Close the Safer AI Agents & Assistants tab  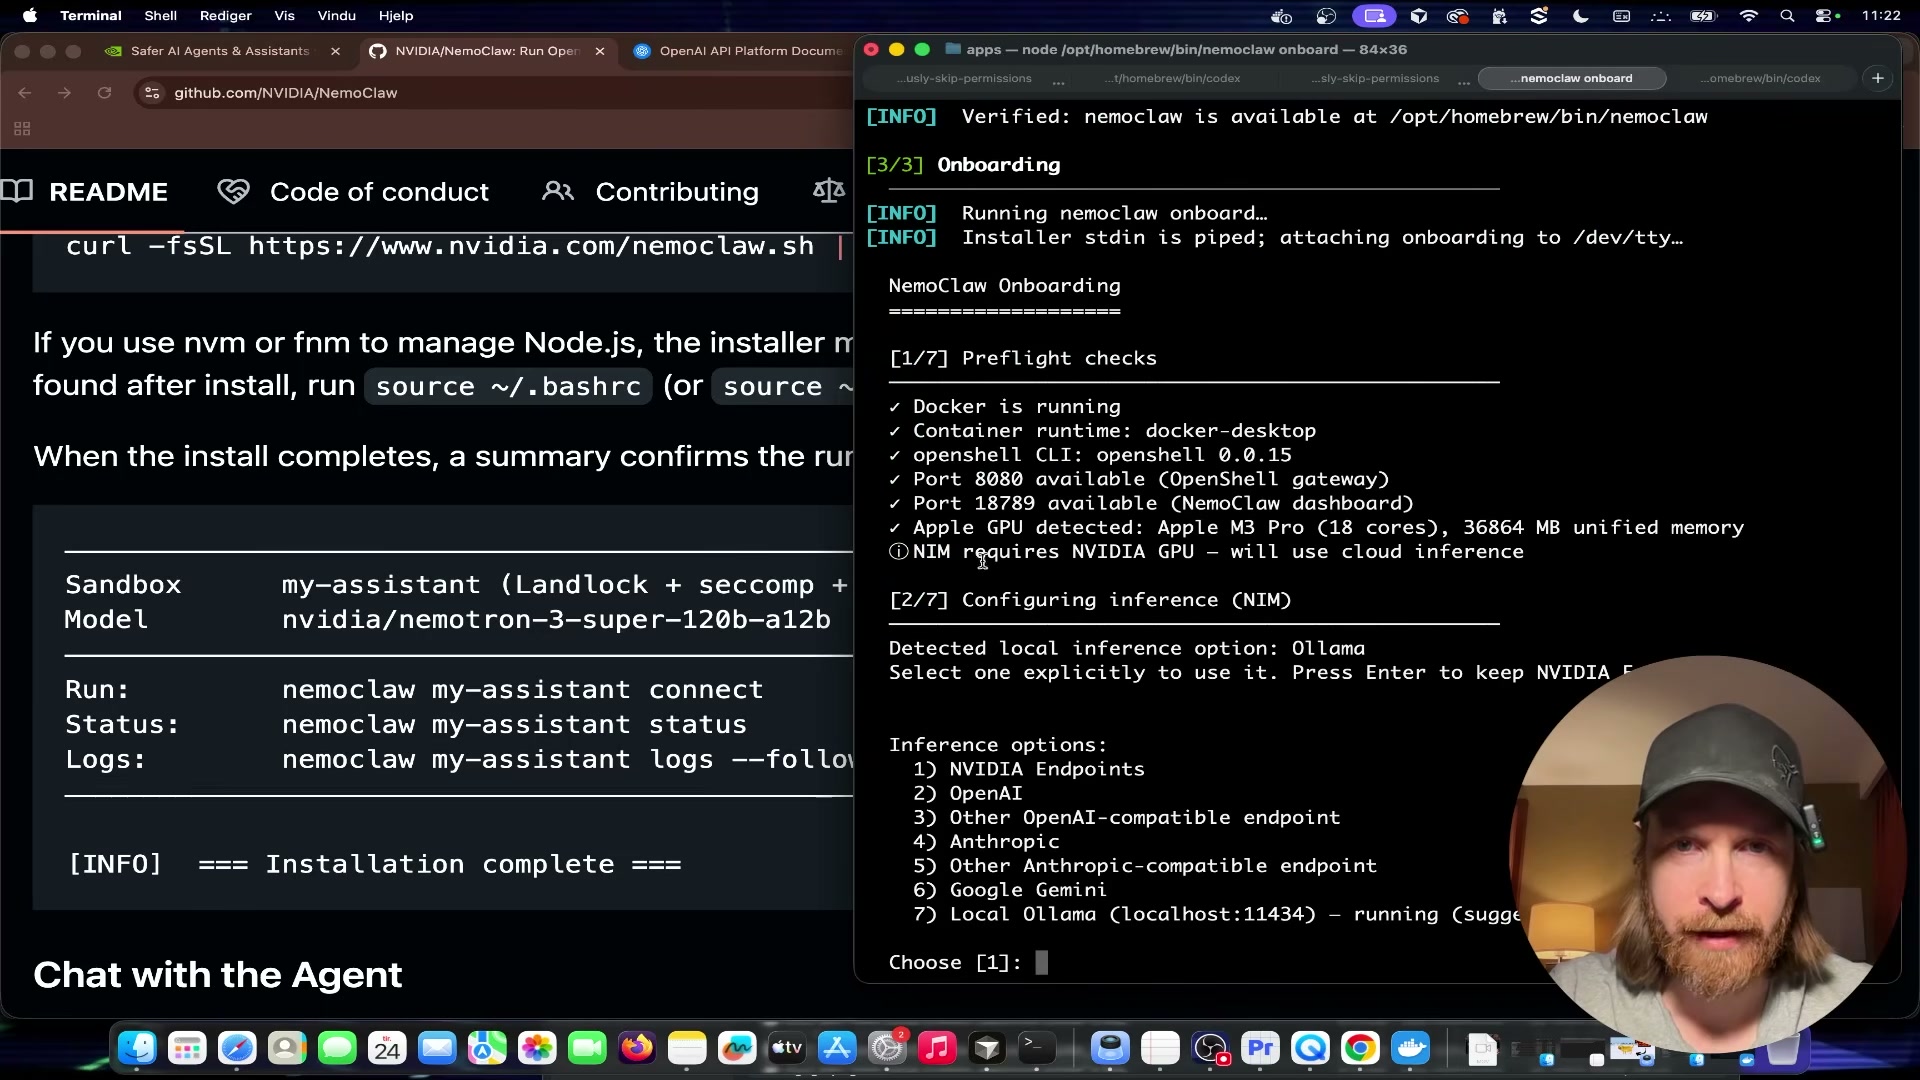[335, 51]
